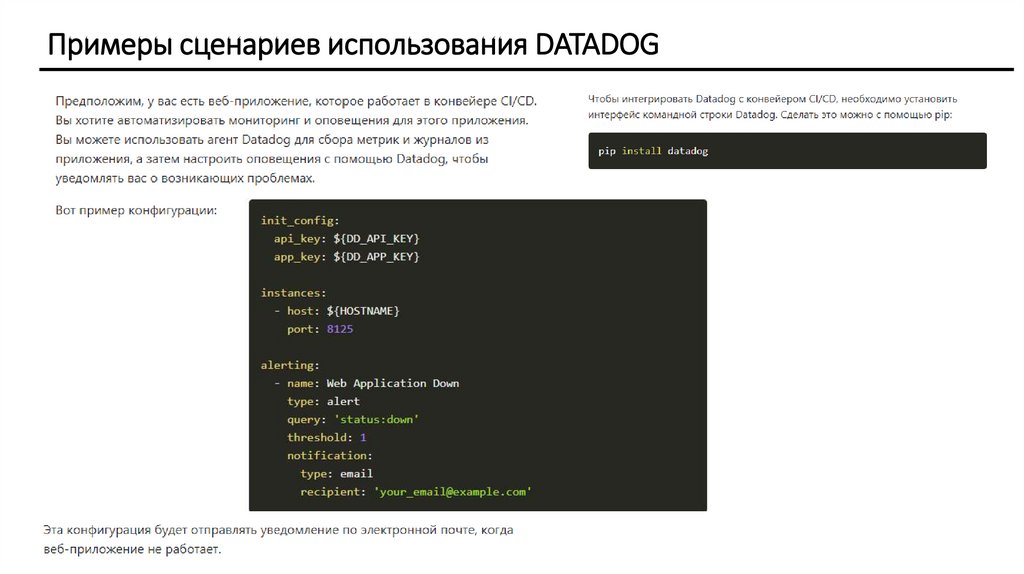The image size is (1024, 574).
Task: Click the line 'уведомлять вас о возникающих проблемах.'
Action: point(185,178)
